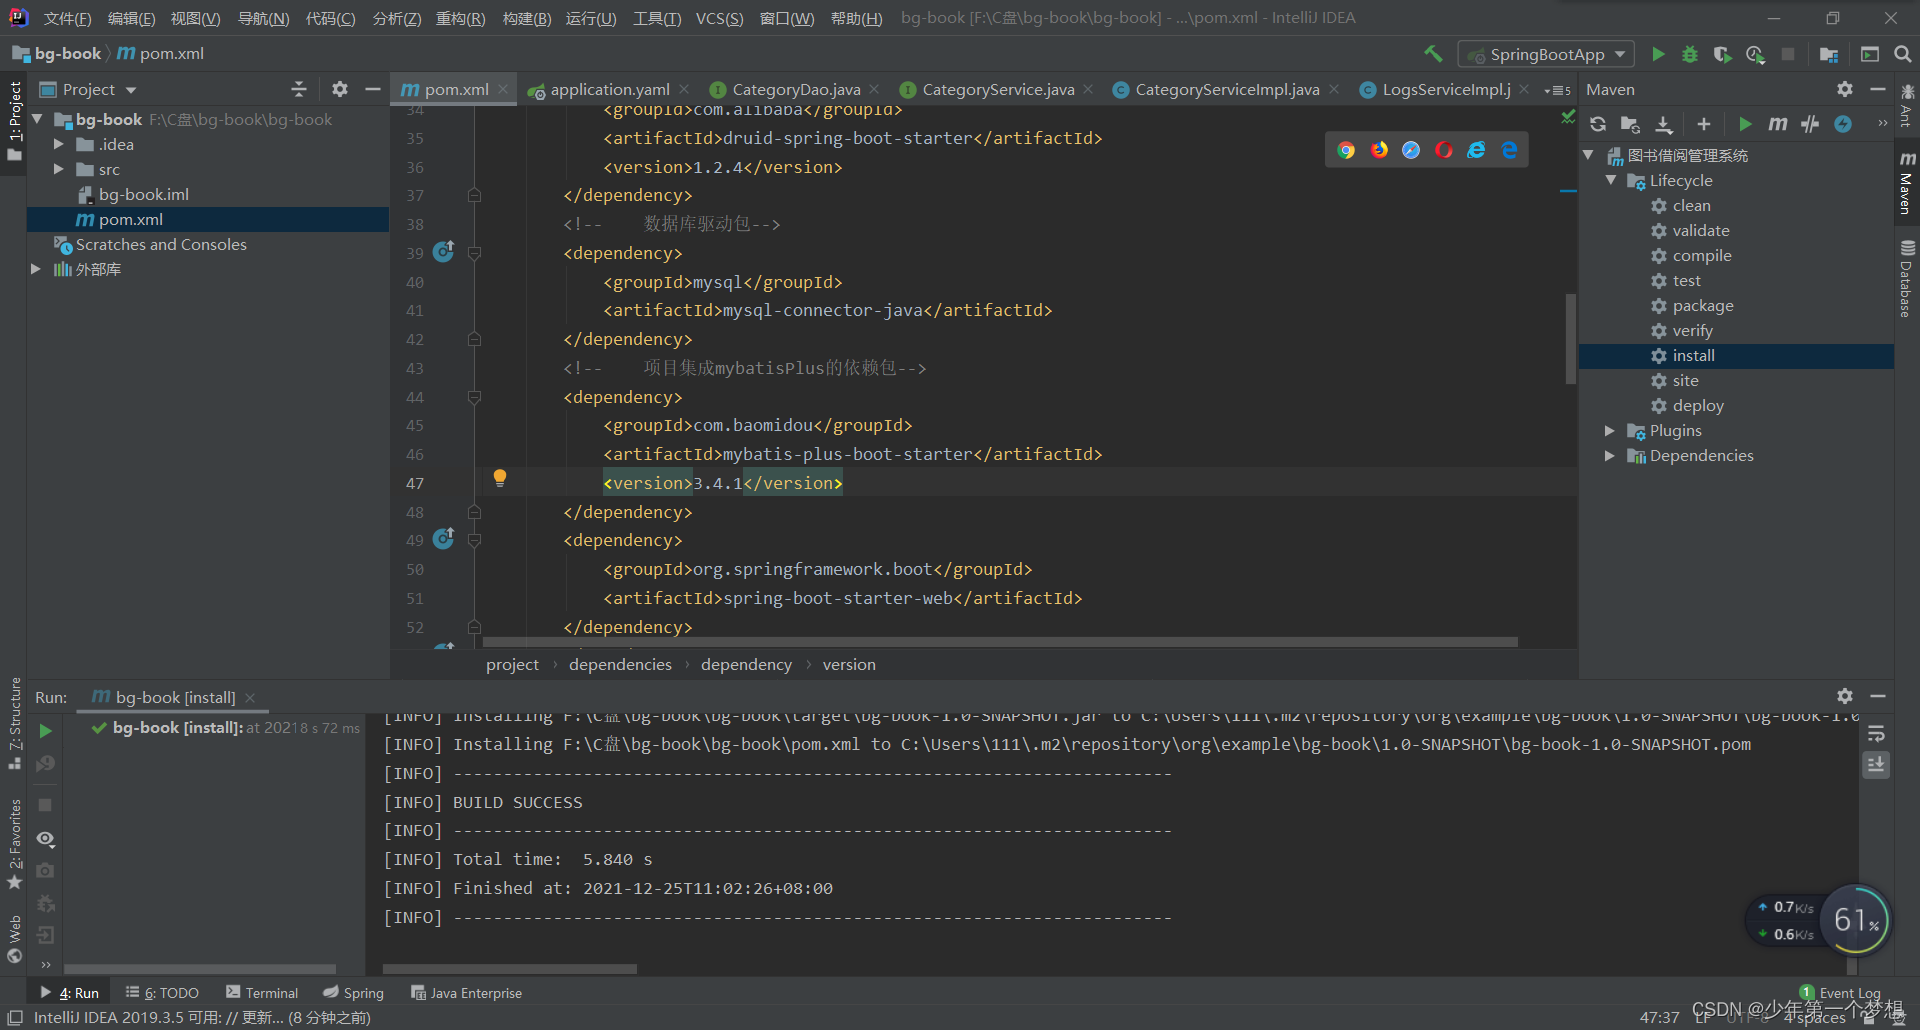Show hidden editor tabs list dropdown
This screenshot has height=1030, width=1920.
pos(1558,90)
